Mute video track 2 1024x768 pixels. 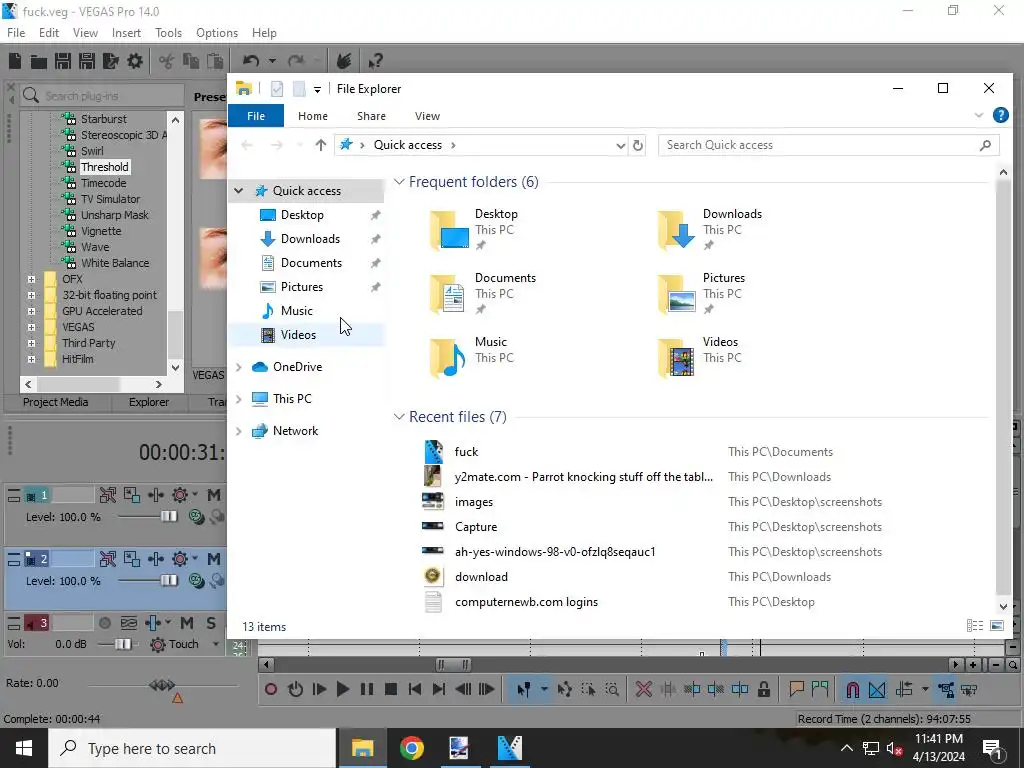[x=214, y=559]
